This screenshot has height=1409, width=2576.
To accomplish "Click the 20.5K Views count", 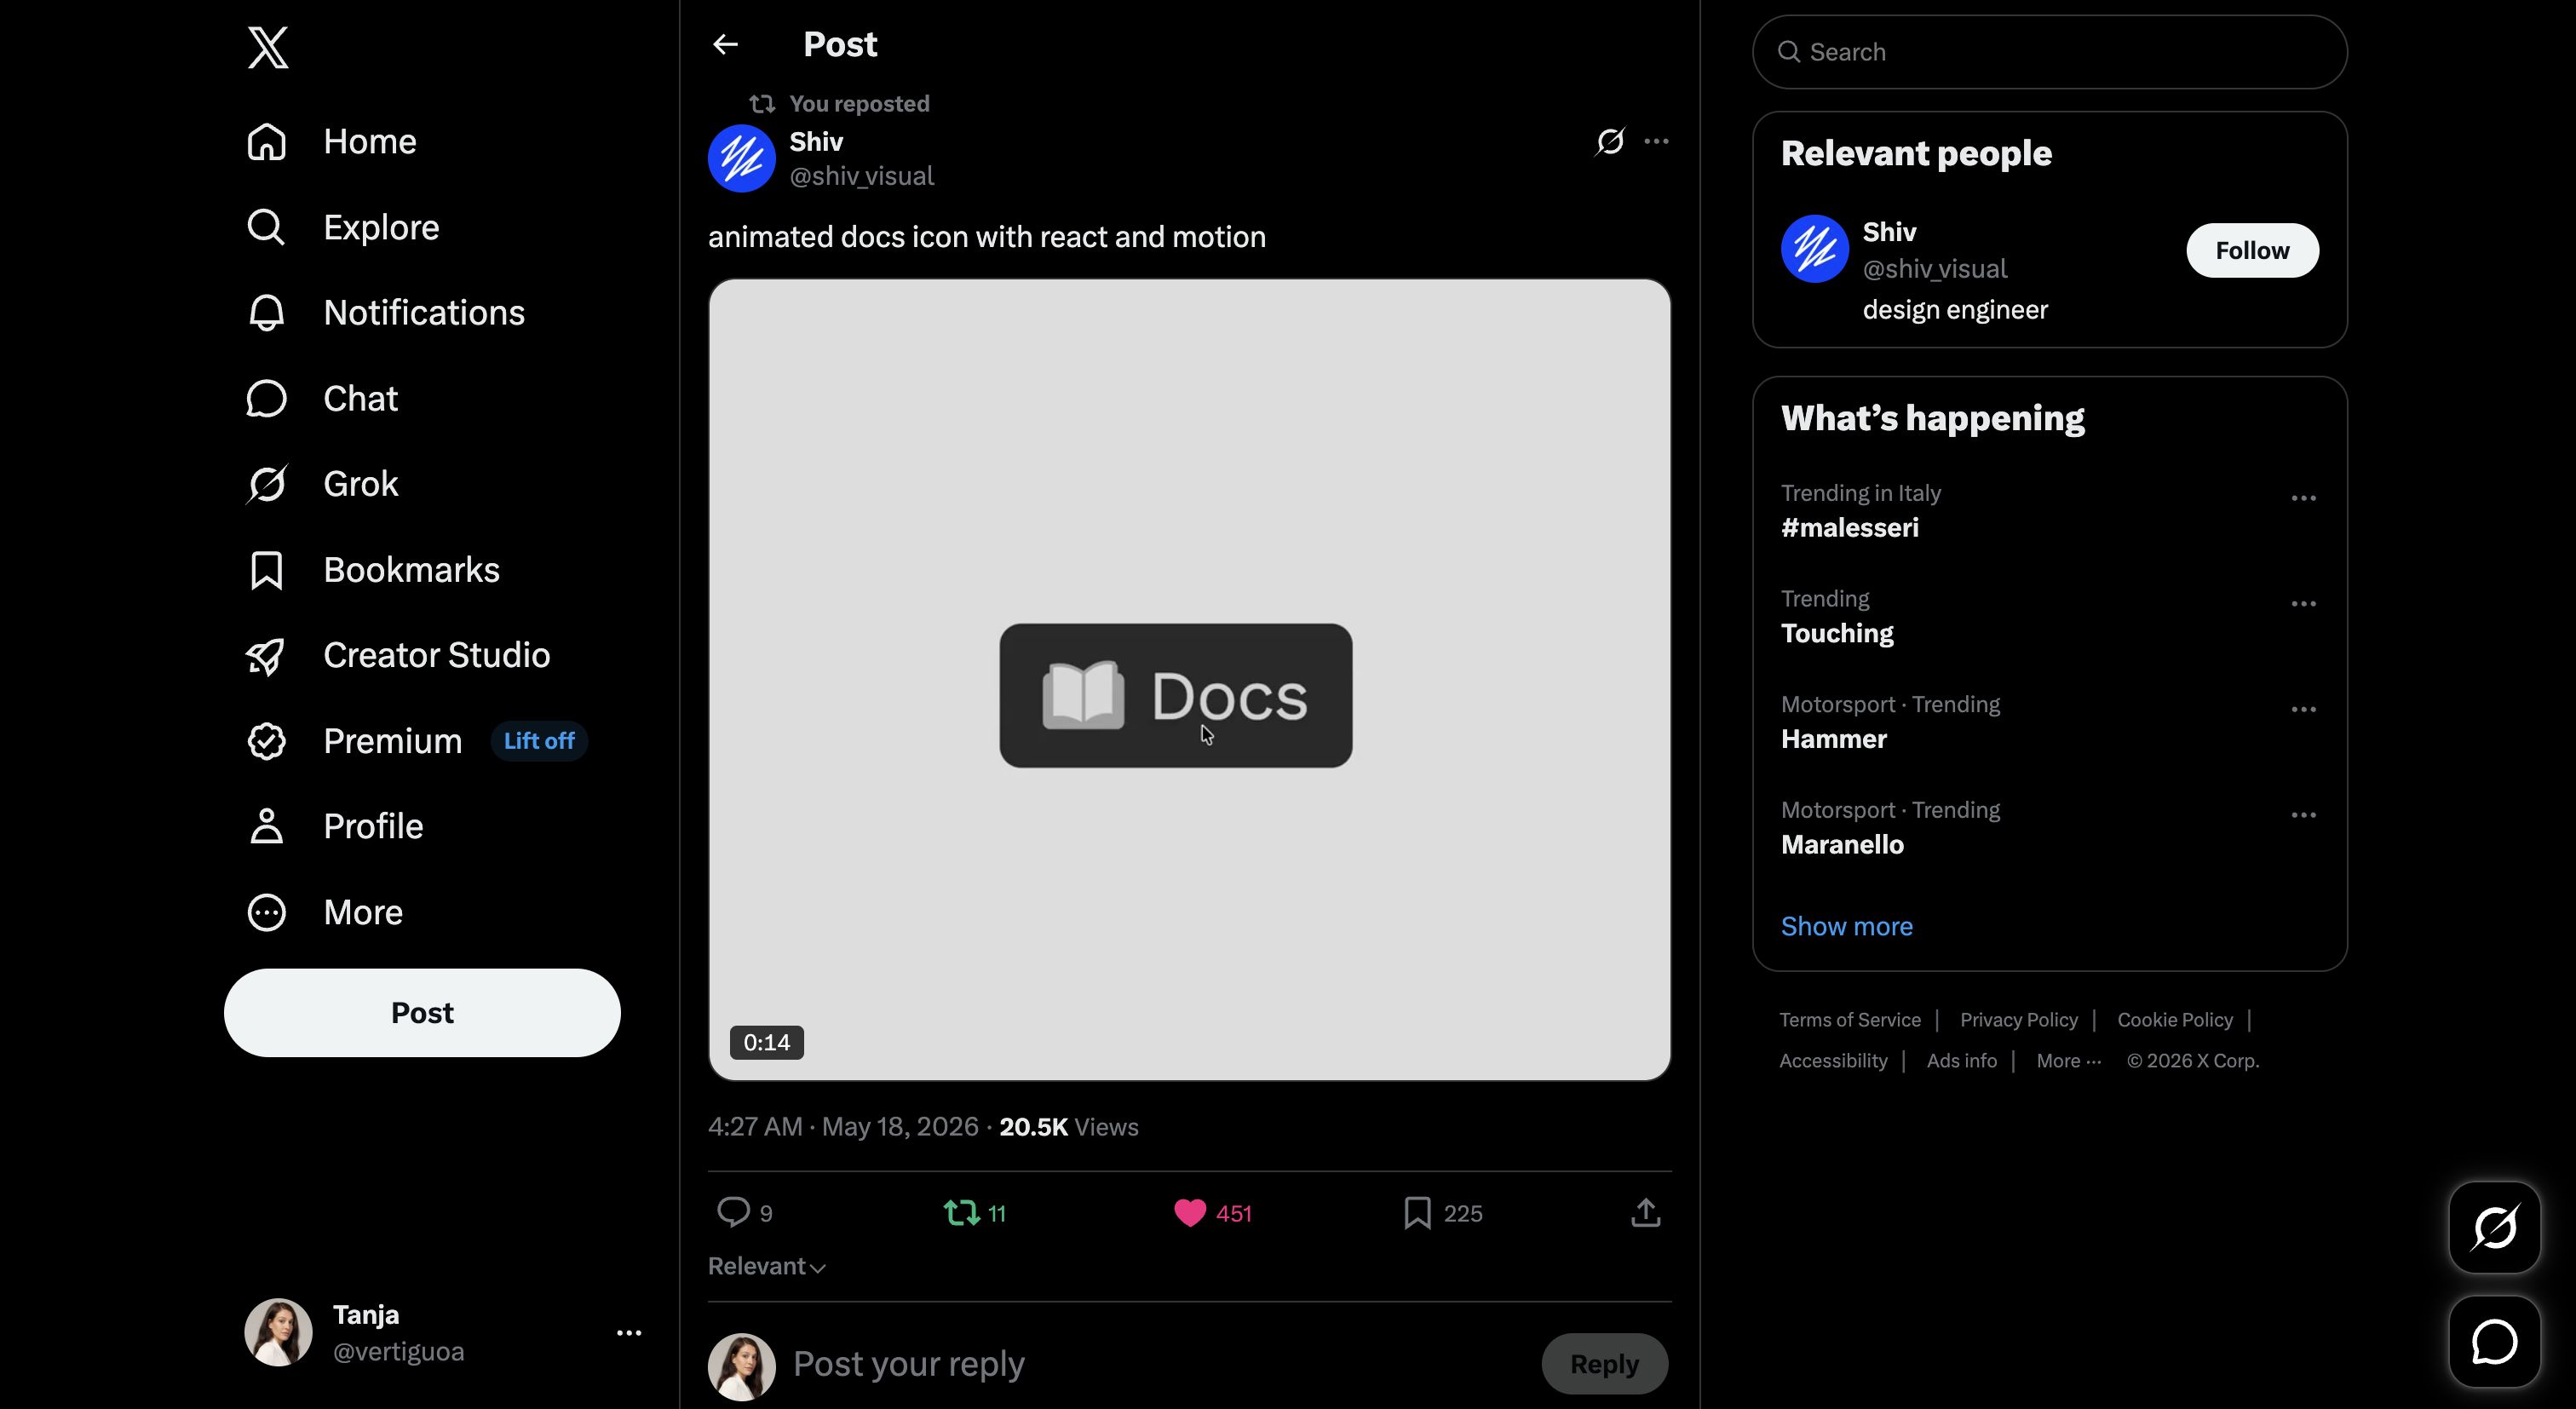I will tap(1068, 1127).
